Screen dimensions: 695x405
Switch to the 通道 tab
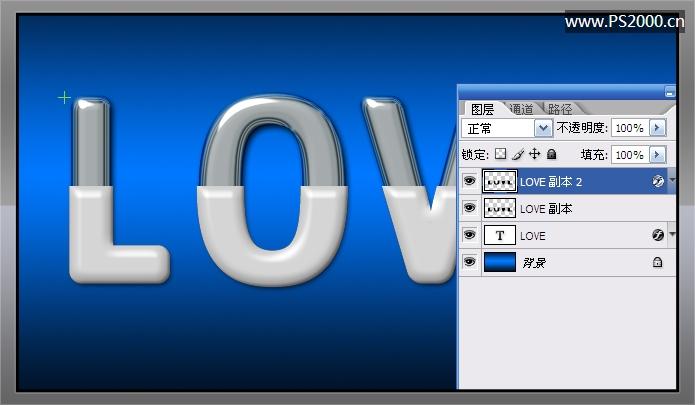pos(521,109)
